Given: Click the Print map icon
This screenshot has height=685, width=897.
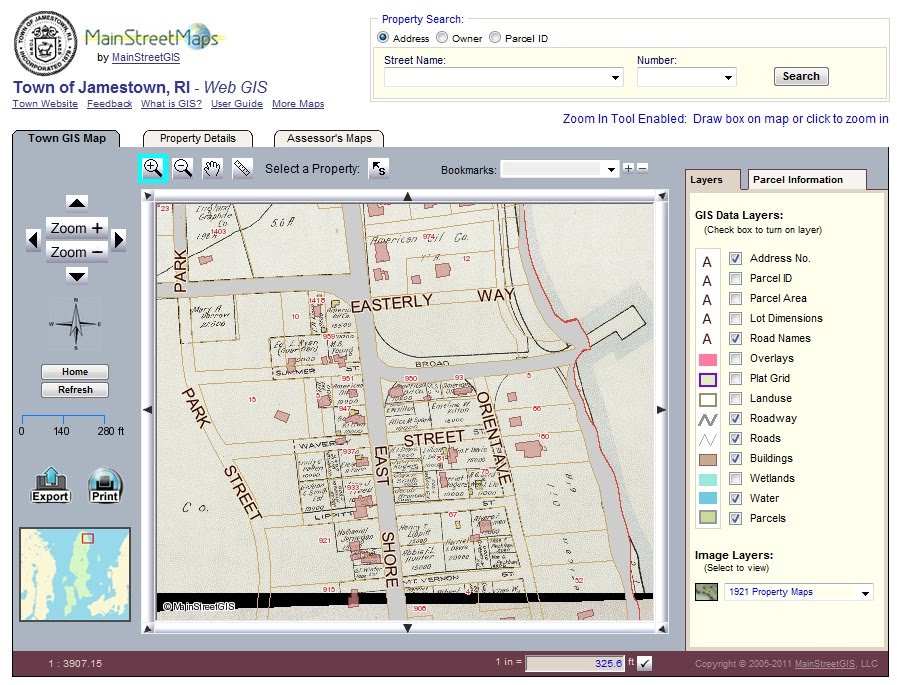Looking at the screenshot, I should (104, 483).
